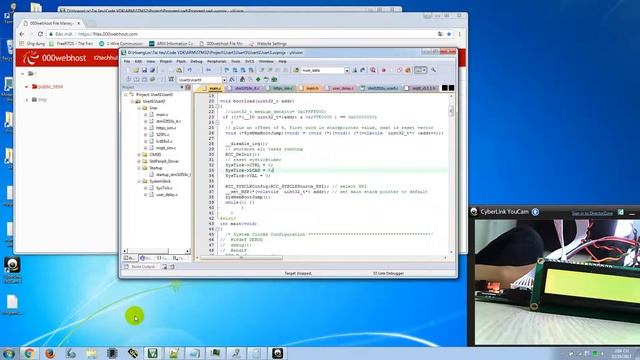Click the Start/Stop Debug Session magnifier icon
The image size is (640, 360).
click(x=373, y=70)
